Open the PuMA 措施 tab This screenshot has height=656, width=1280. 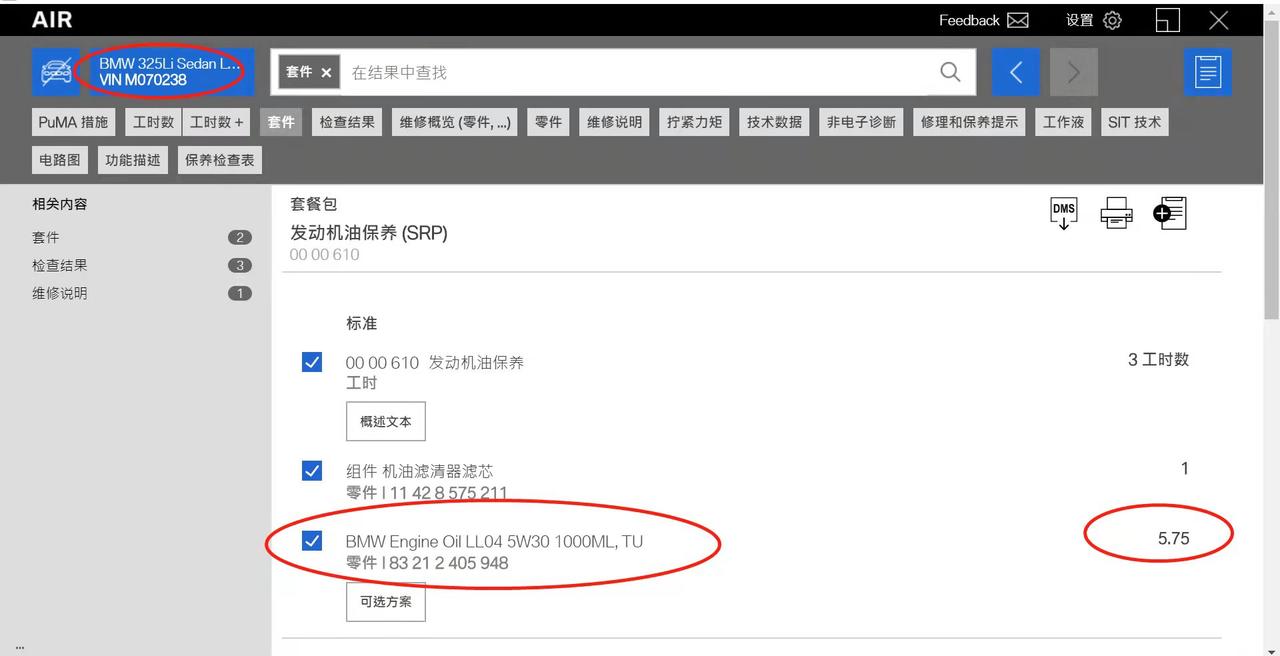pos(73,122)
